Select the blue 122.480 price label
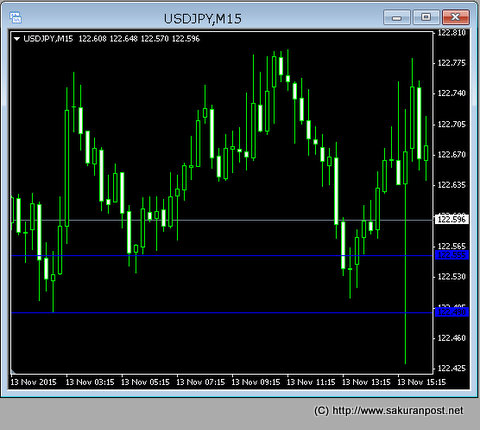The image size is (480, 430). pyautogui.click(x=452, y=312)
